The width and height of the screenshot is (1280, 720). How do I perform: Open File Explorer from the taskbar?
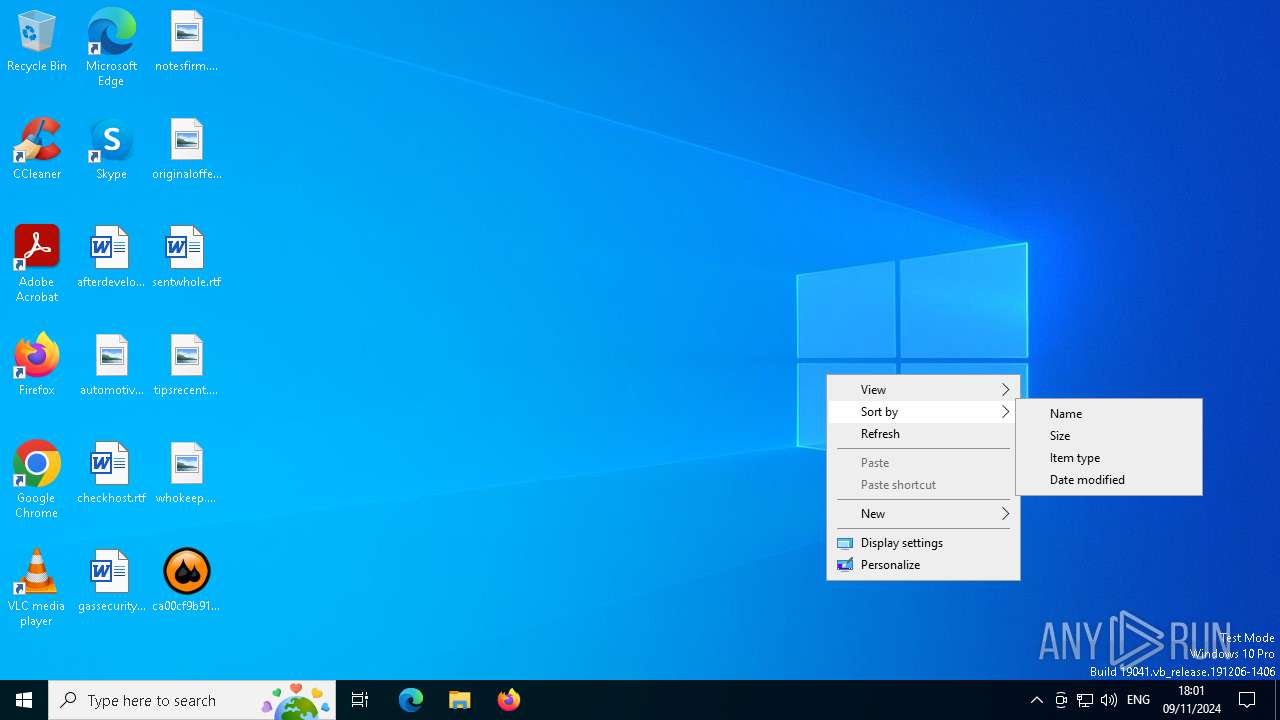(x=460, y=700)
